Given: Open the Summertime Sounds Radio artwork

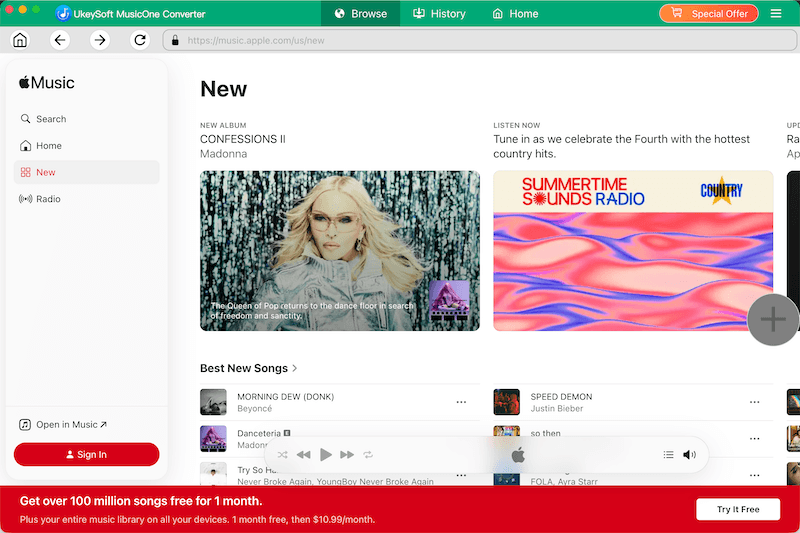Looking at the screenshot, I should (633, 250).
